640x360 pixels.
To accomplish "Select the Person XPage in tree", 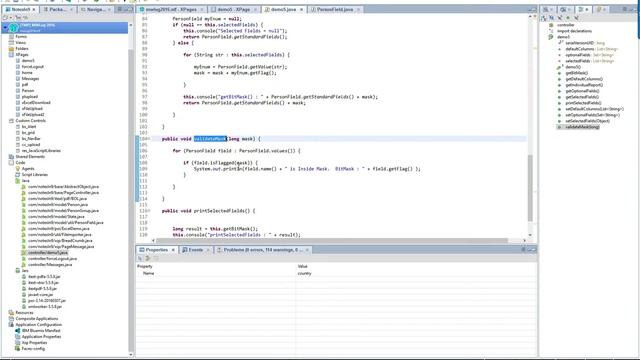I will tap(28, 91).
